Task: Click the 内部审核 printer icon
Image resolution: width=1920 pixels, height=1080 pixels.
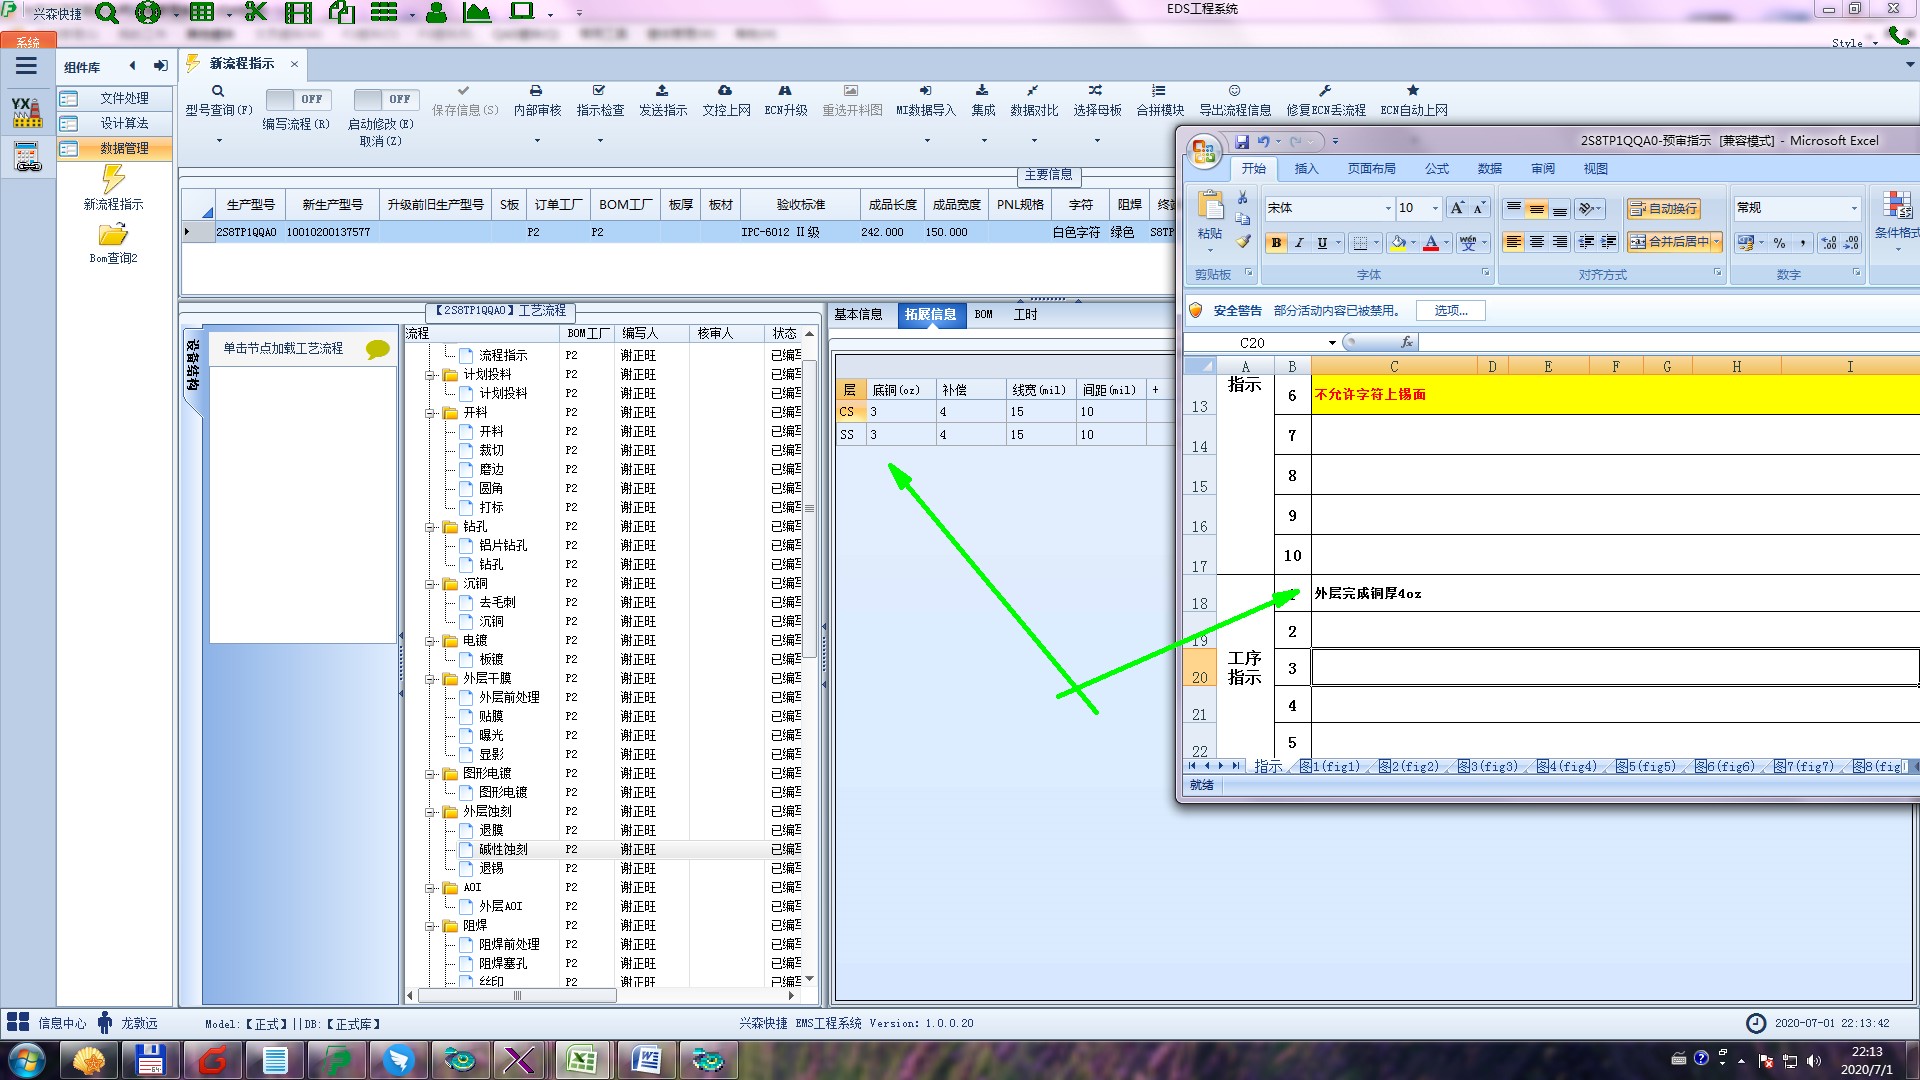Action: coord(536,91)
